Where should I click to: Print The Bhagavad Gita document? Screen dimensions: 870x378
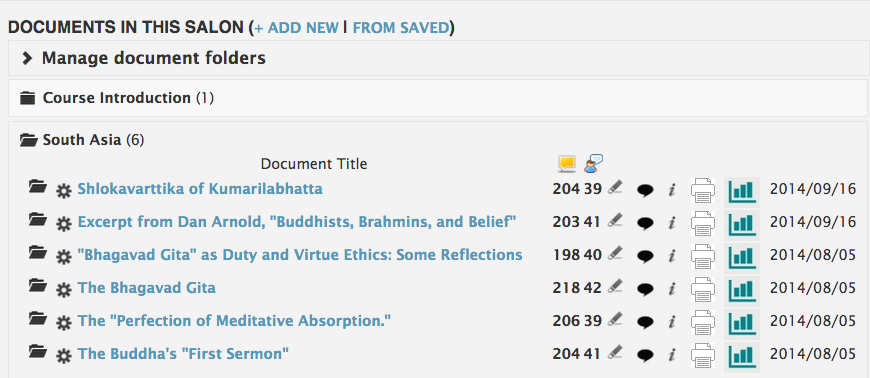[703, 290]
